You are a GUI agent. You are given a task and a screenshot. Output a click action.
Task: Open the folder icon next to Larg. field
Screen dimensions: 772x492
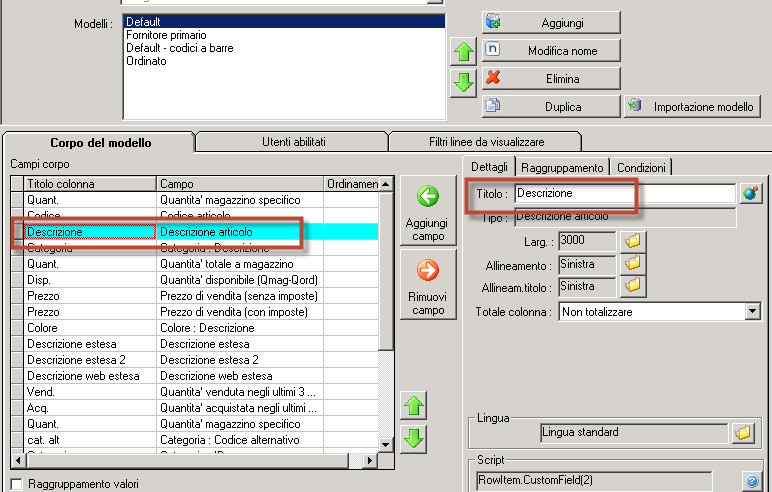point(633,241)
